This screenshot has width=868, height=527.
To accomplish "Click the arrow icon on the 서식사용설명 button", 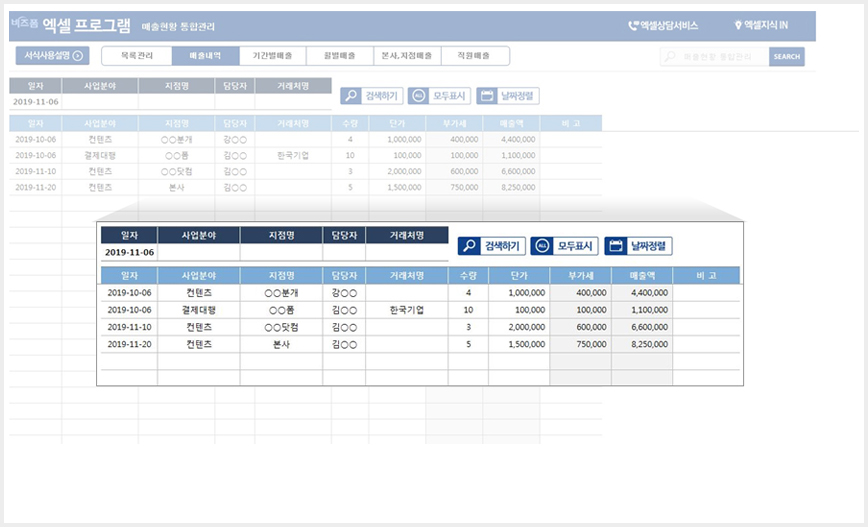I will (78, 55).
